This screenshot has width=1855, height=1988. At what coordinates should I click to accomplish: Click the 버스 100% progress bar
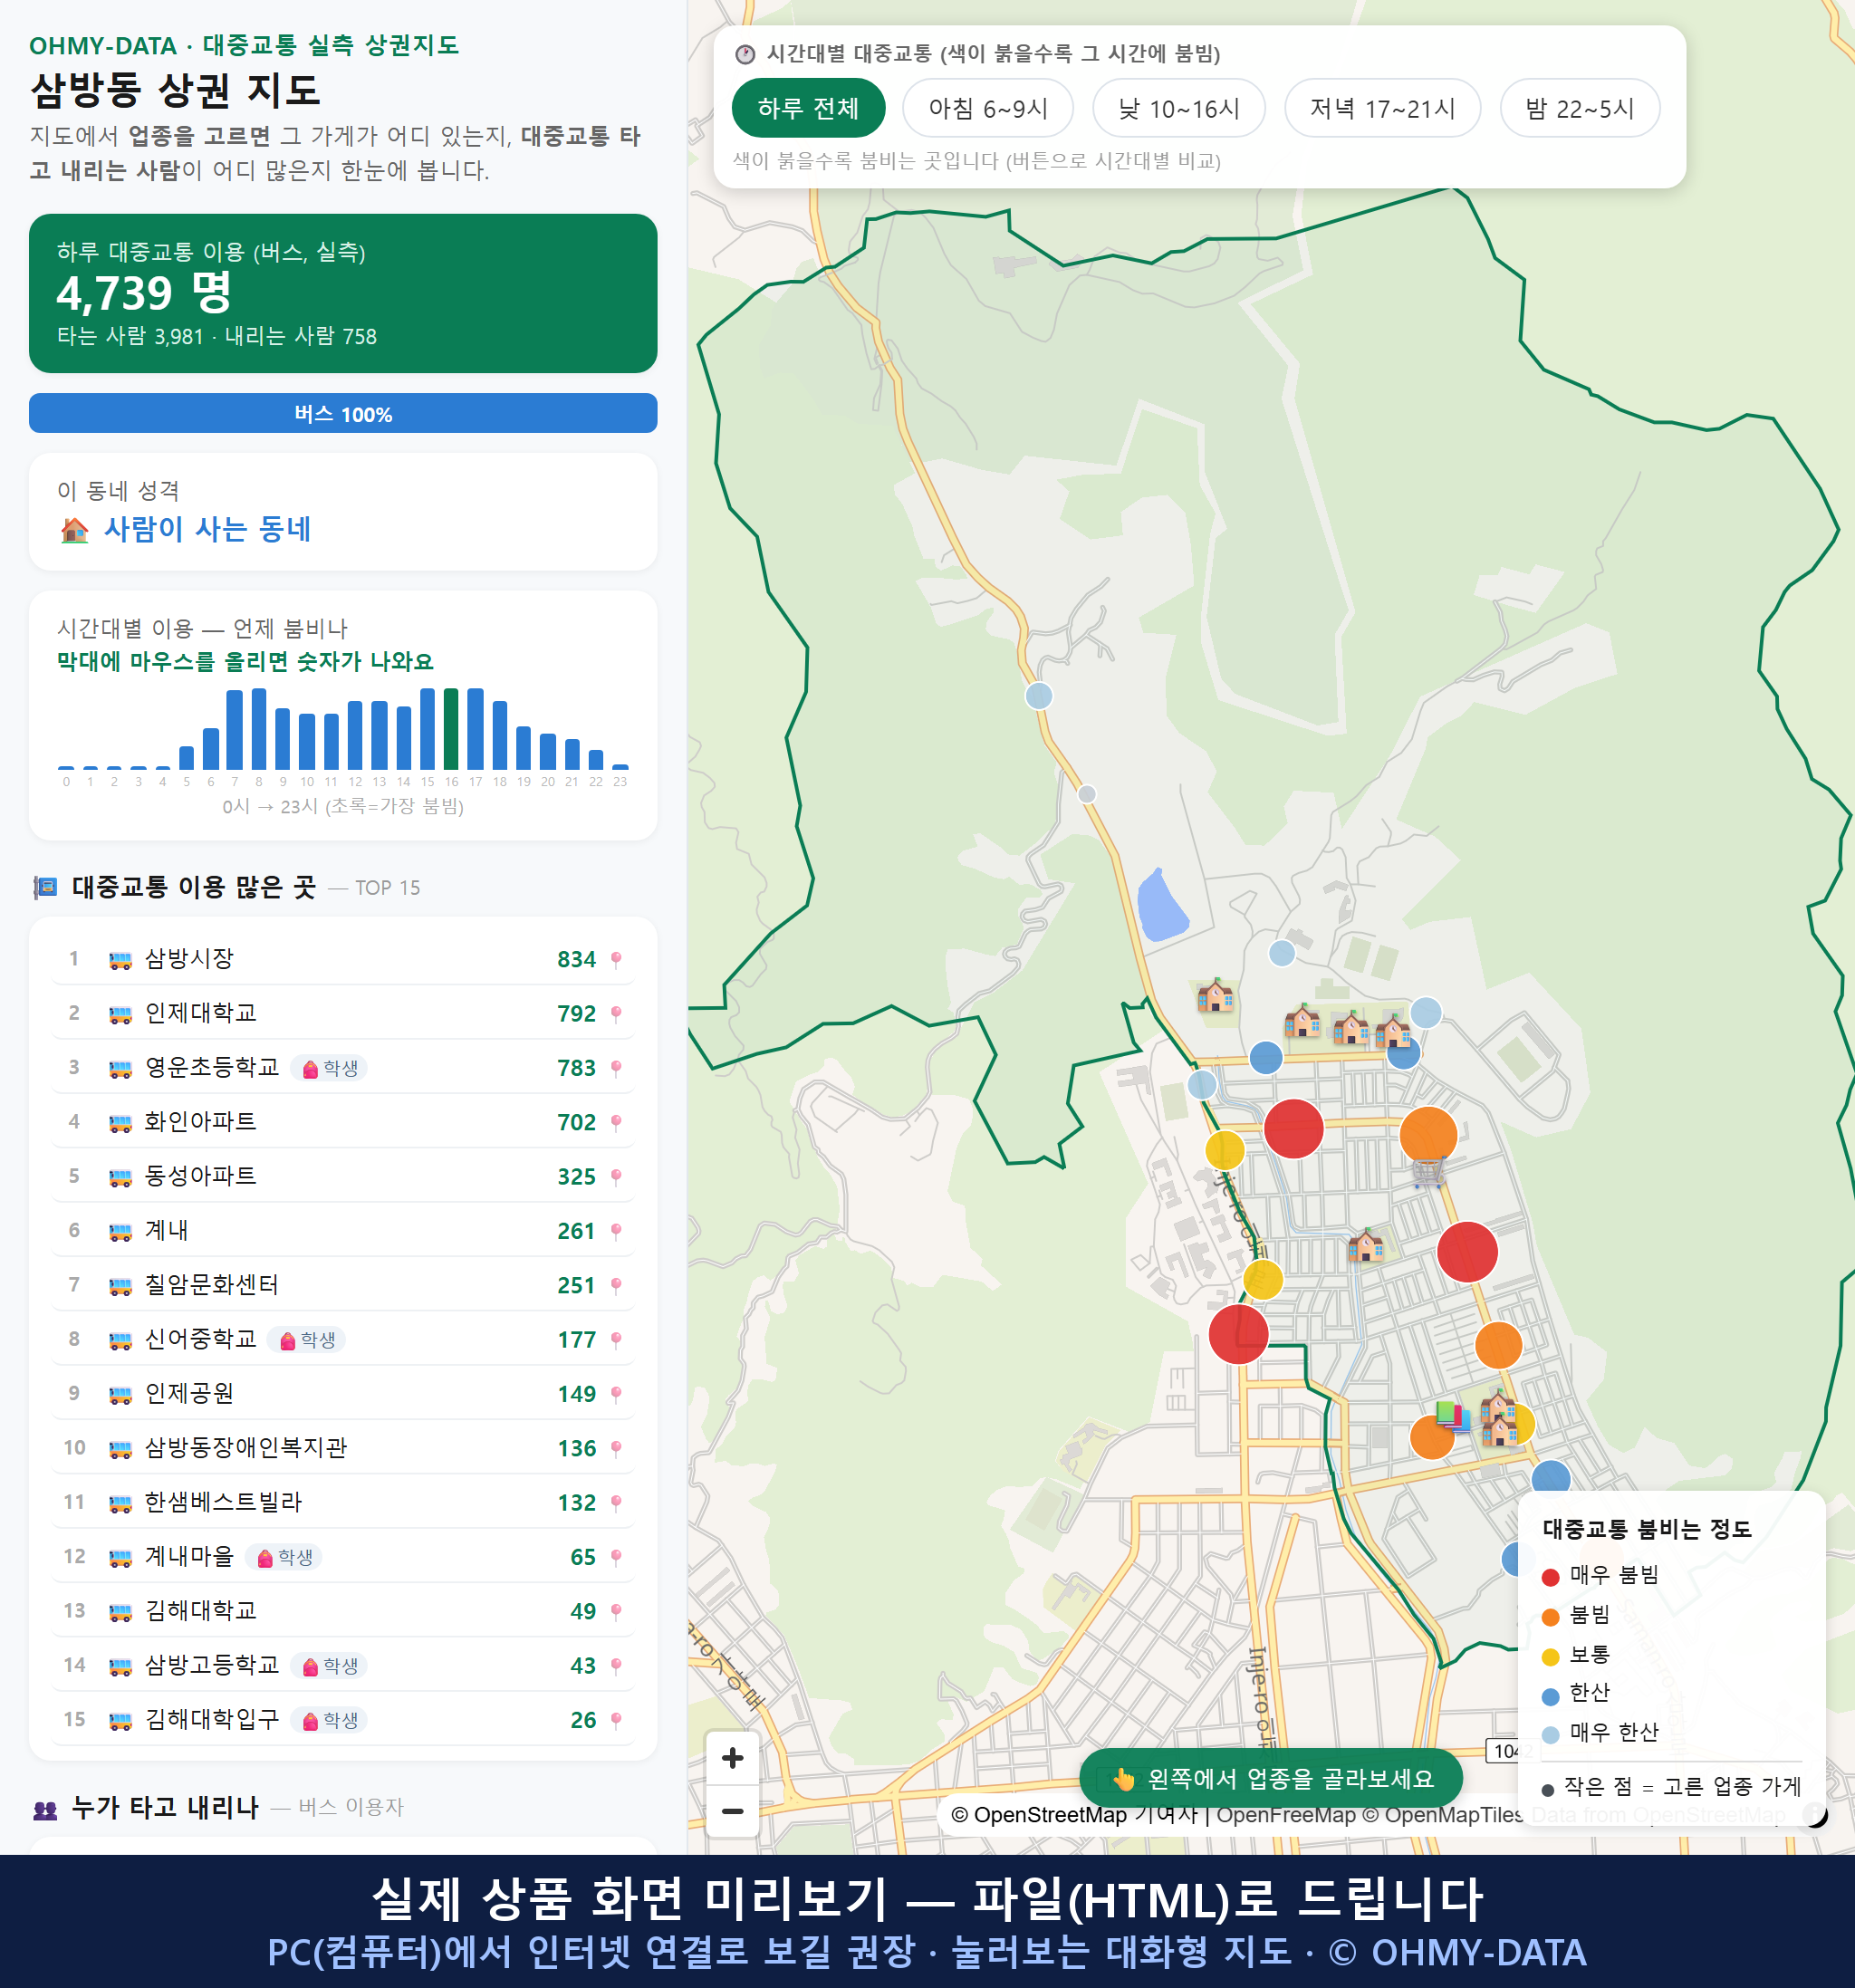point(343,414)
